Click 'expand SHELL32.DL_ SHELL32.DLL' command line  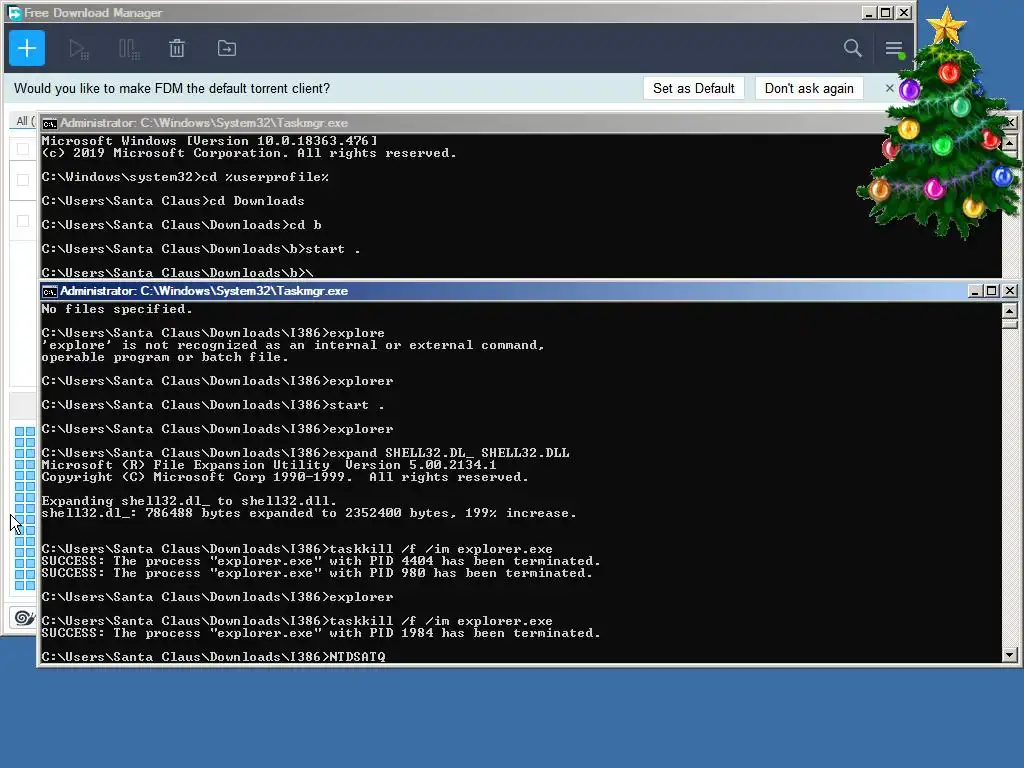(306, 453)
